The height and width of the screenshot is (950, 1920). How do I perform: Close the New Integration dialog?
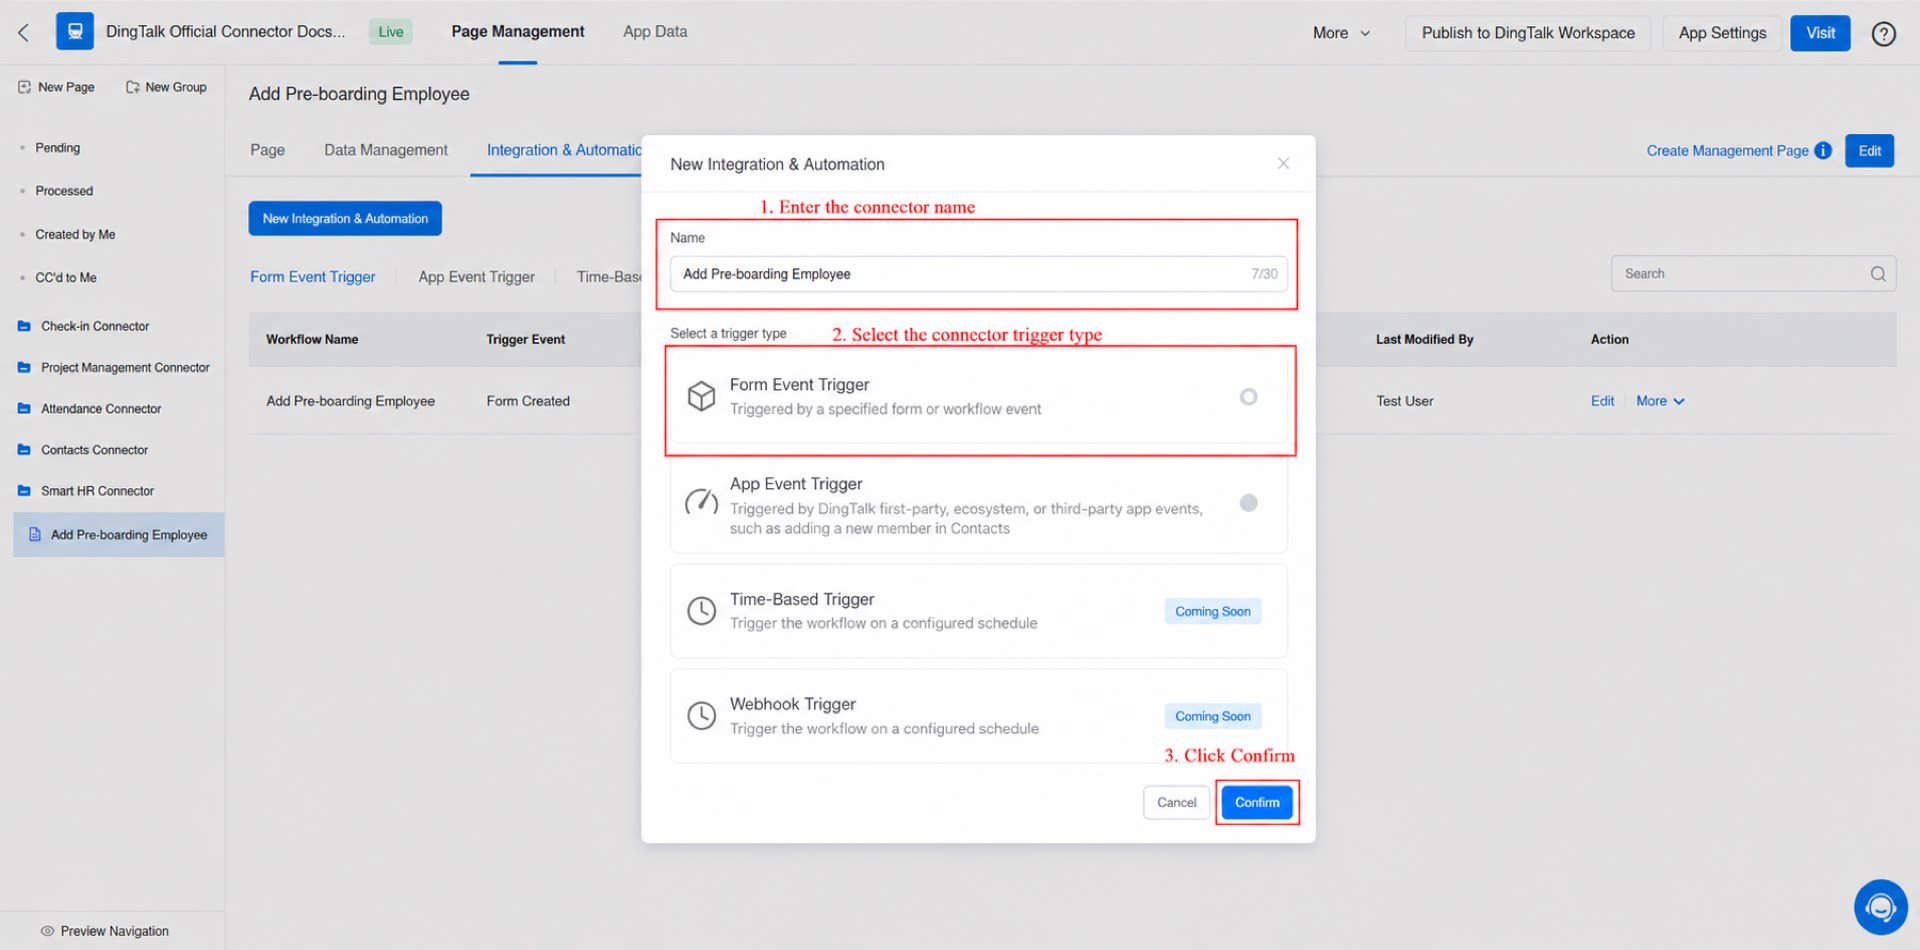point(1283,163)
